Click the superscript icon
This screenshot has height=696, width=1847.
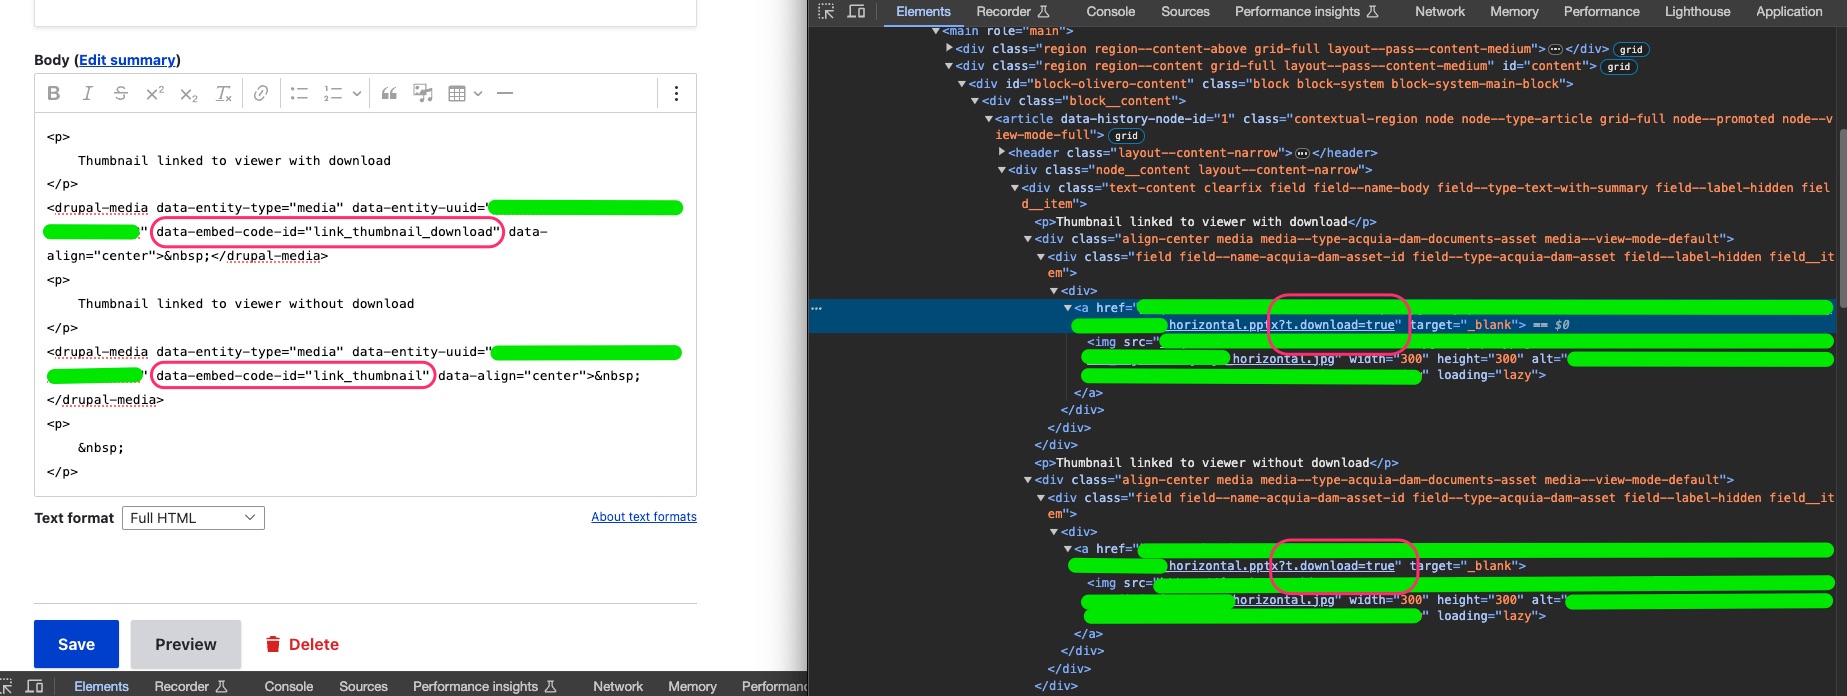(154, 93)
